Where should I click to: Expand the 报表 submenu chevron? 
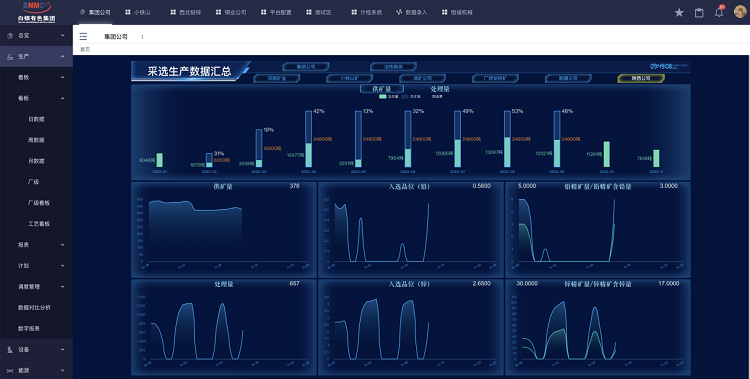click(x=62, y=245)
